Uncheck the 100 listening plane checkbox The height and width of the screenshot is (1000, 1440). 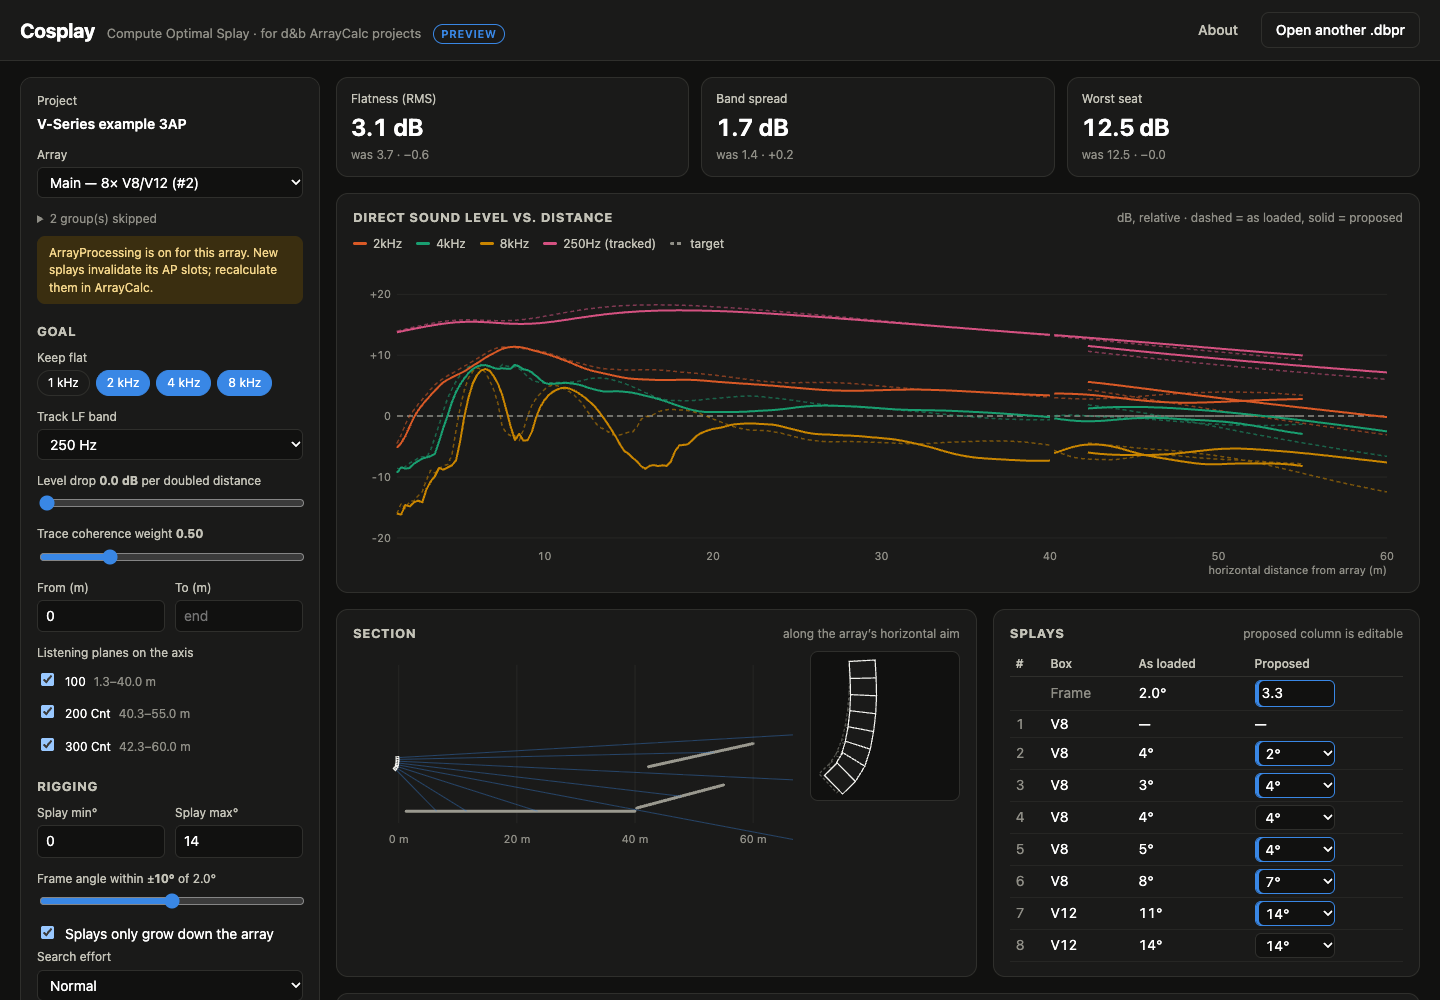click(47, 680)
